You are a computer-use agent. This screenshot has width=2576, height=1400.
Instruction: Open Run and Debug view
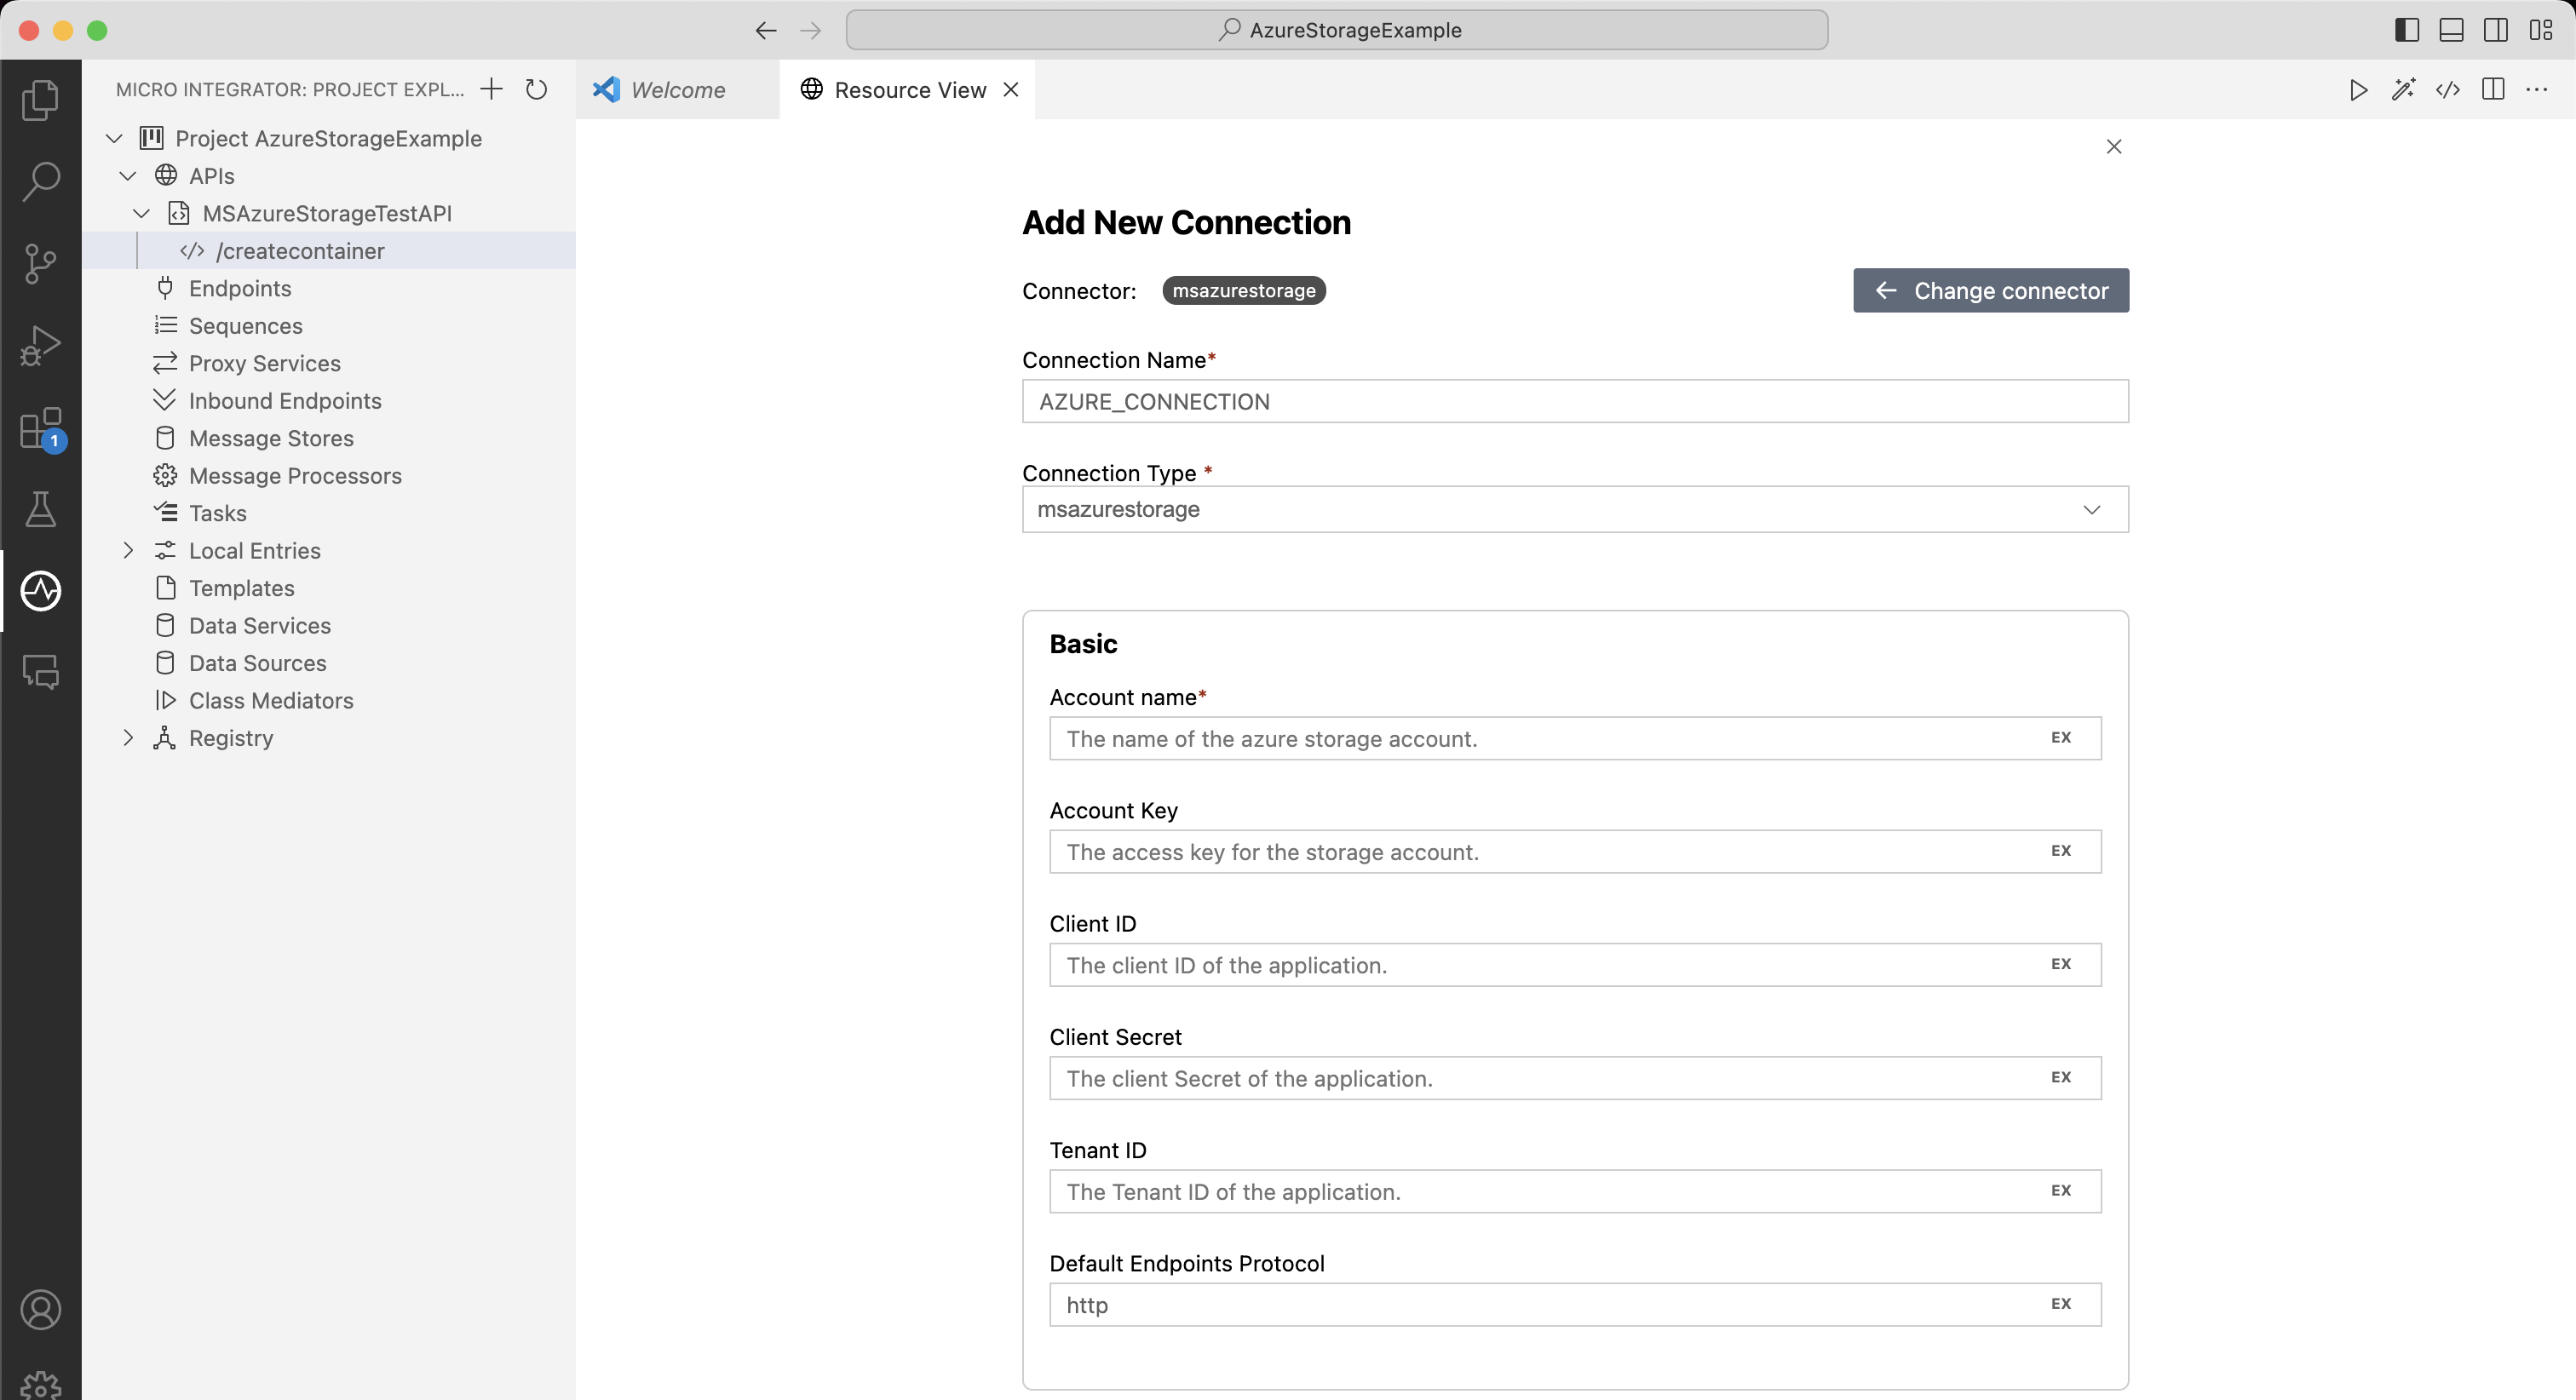tap(40, 345)
